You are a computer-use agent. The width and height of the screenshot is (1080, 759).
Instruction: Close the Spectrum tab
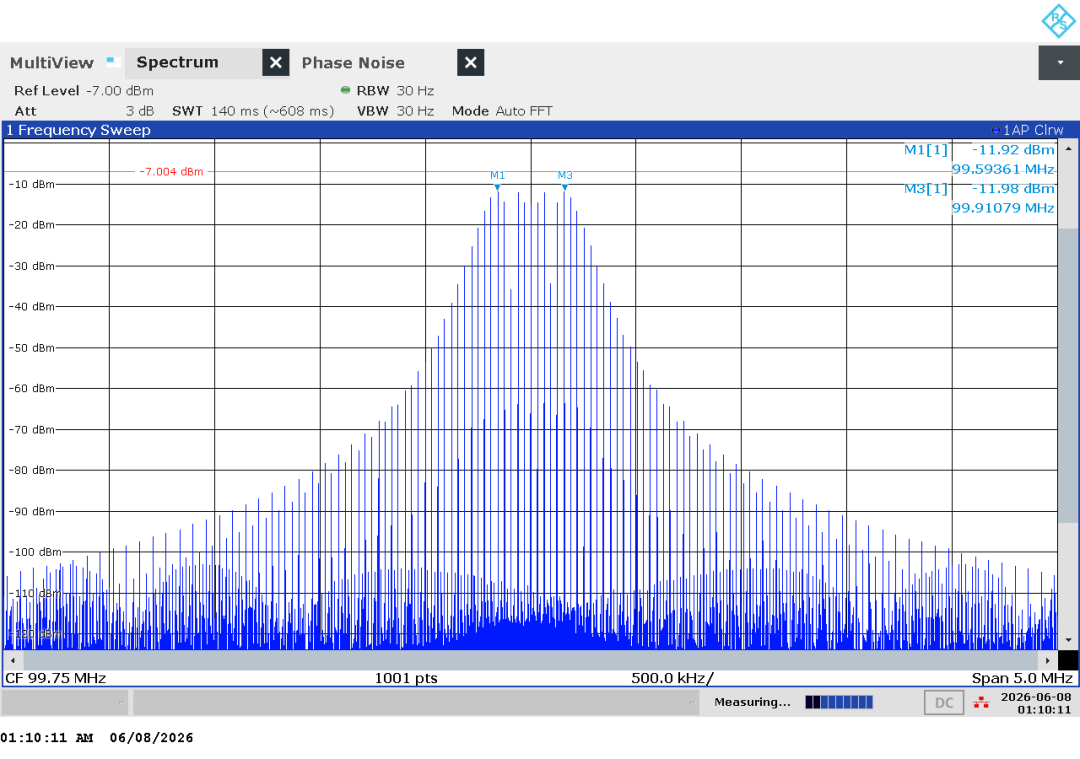[276, 63]
